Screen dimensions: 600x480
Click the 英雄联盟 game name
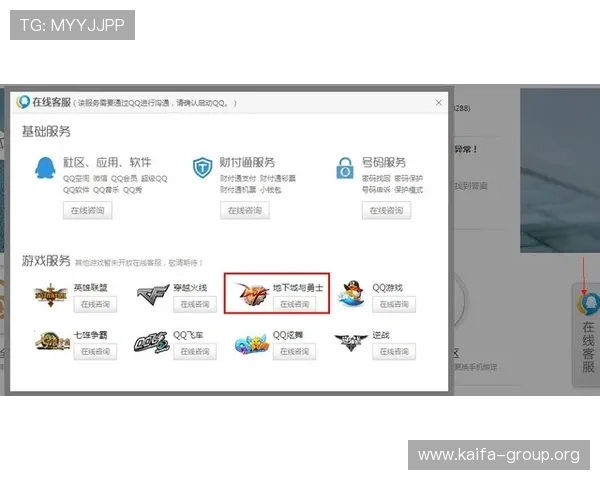[90, 287]
